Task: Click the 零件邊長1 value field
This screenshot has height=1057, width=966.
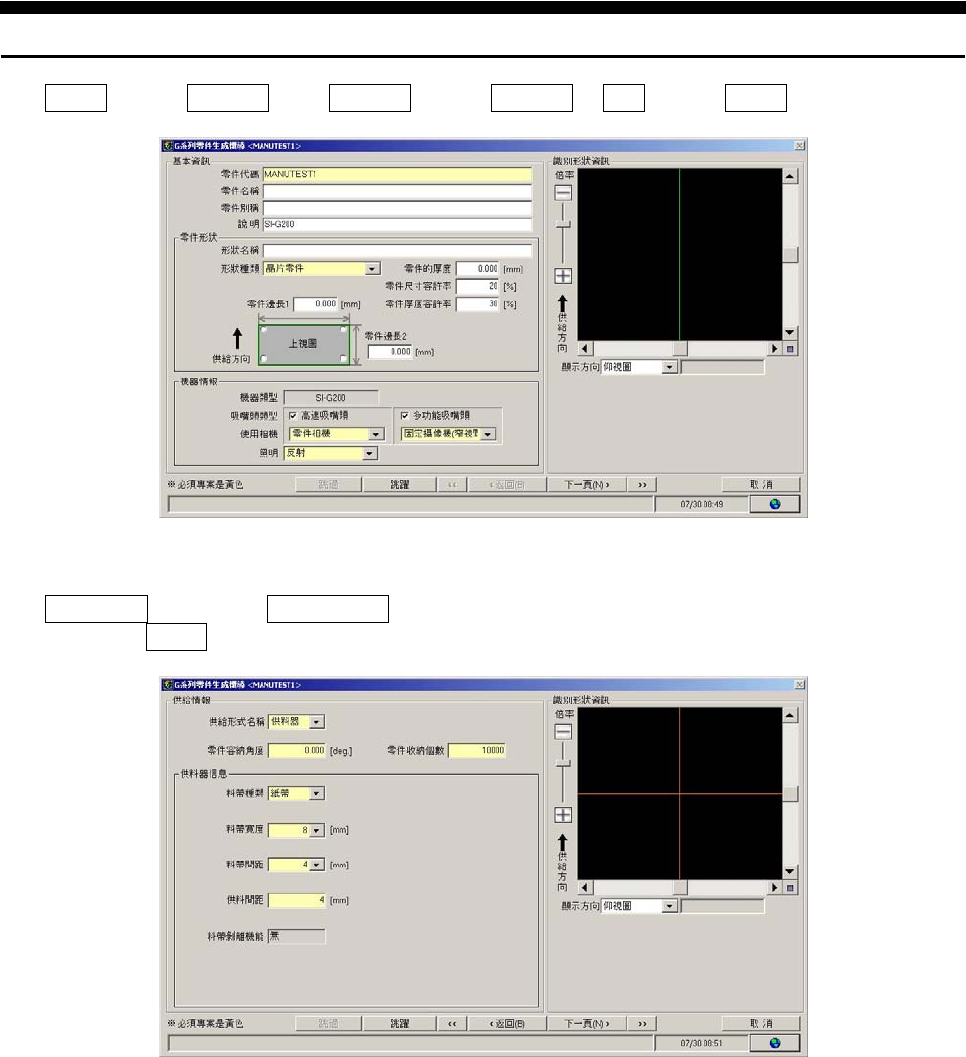Action: pyautogui.click(x=315, y=304)
